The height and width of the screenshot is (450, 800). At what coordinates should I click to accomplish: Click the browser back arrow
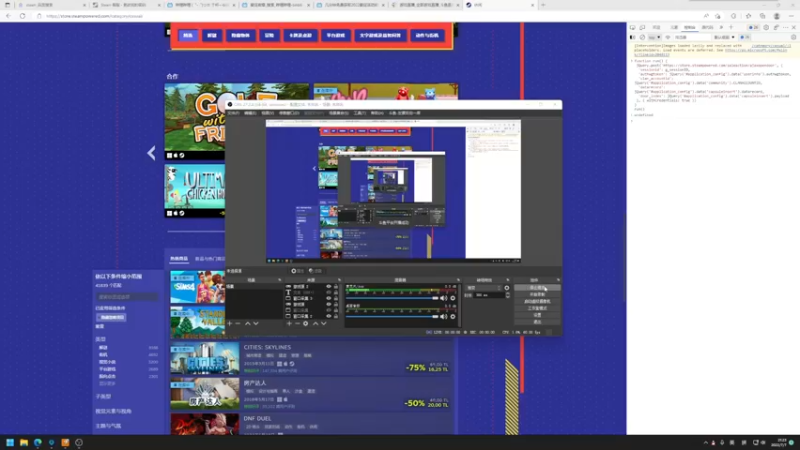pyautogui.click(x=9, y=16)
